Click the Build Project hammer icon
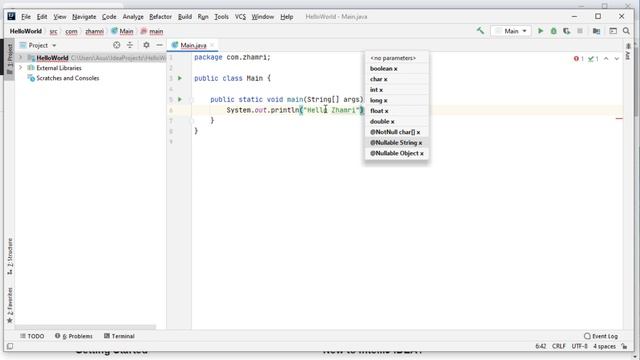The width and height of the screenshot is (640, 360). (x=480, y=31)
